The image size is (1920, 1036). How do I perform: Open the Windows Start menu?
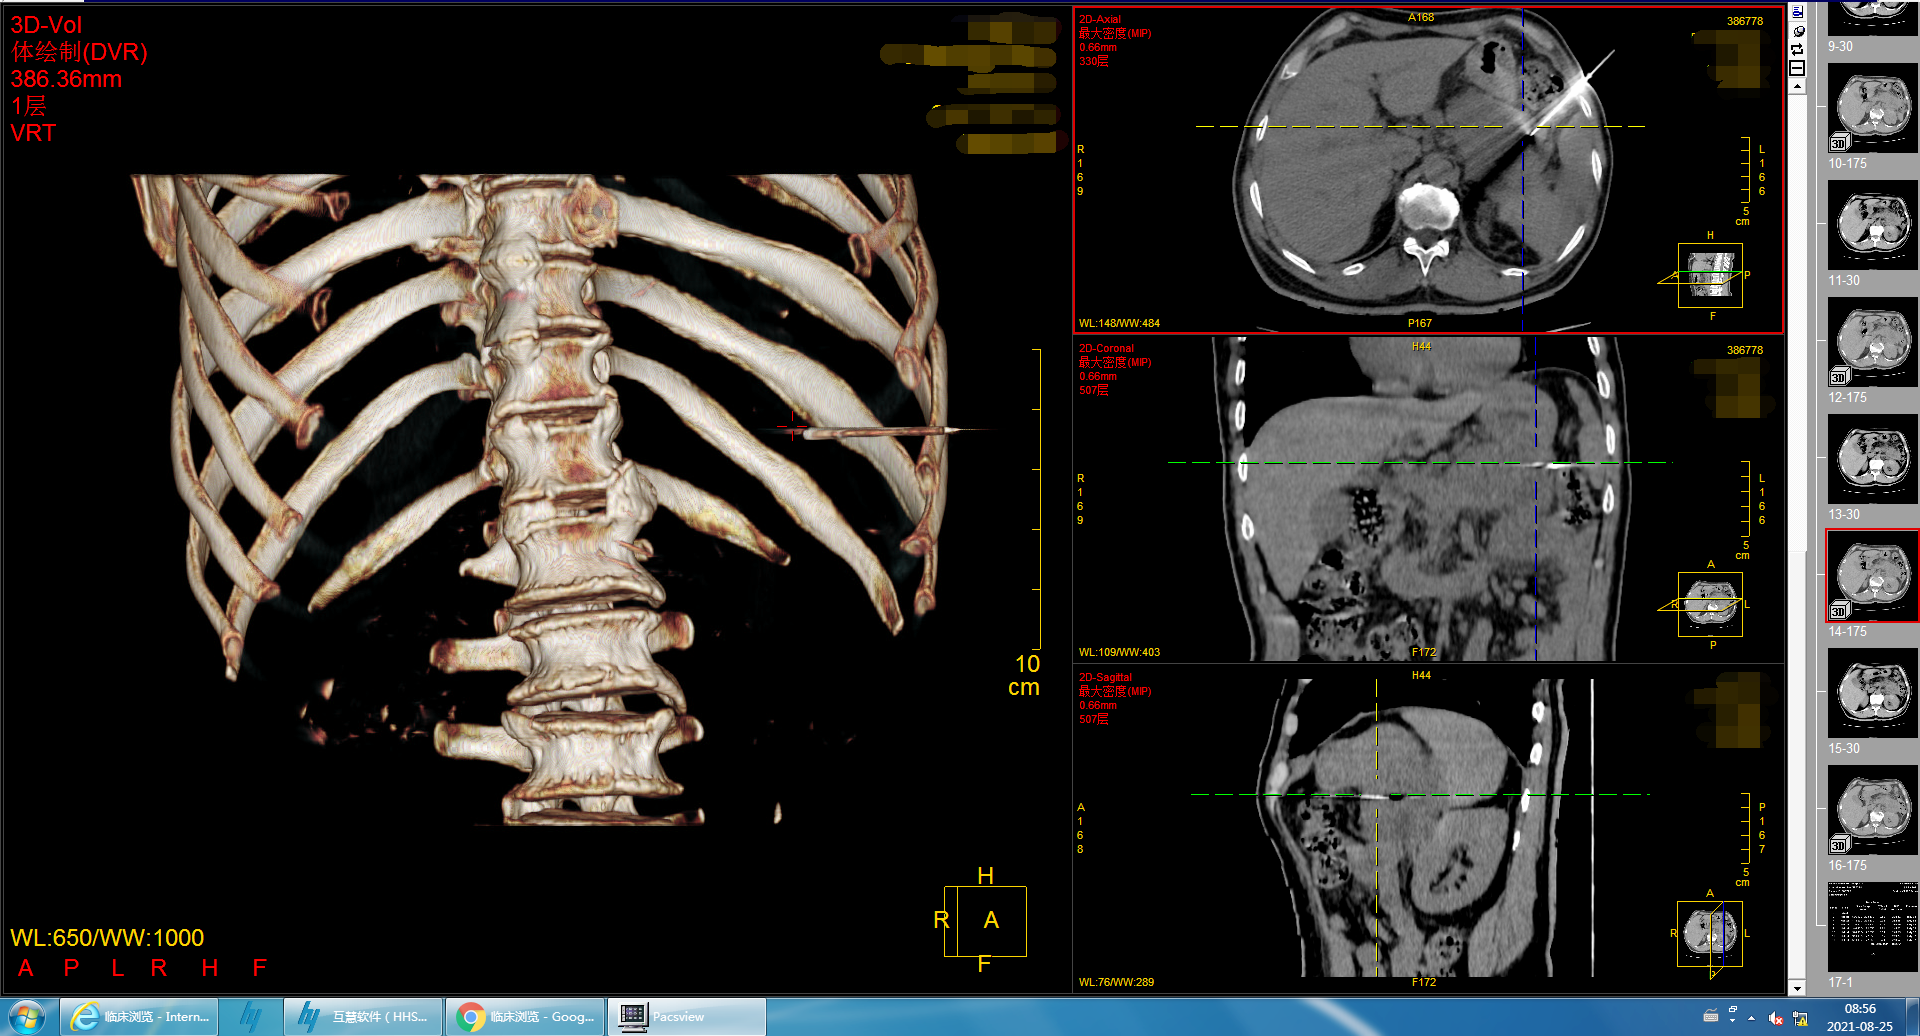pos(27,1017)
